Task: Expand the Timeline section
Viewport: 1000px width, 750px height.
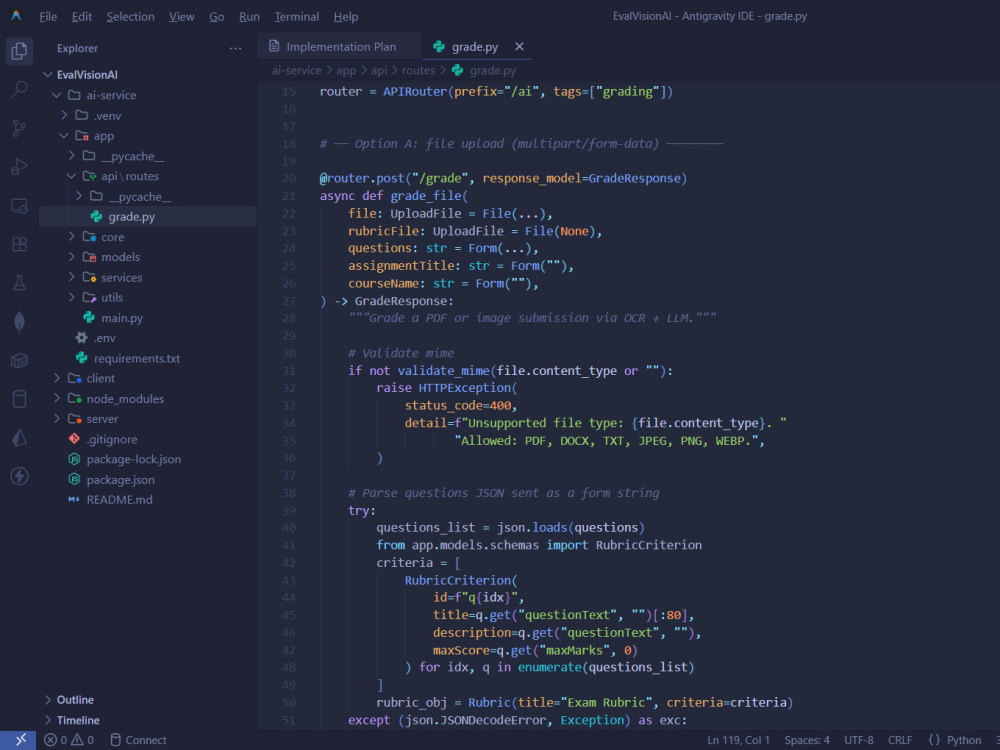Action: [x=78, y=720]
